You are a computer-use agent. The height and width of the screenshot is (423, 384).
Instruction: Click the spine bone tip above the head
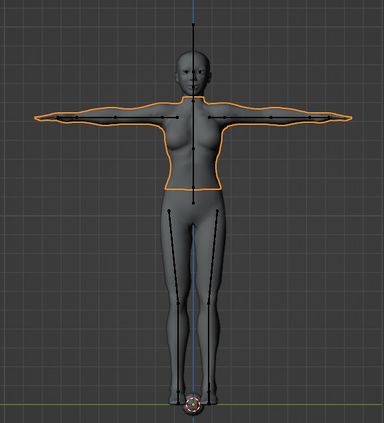[193, 25]
